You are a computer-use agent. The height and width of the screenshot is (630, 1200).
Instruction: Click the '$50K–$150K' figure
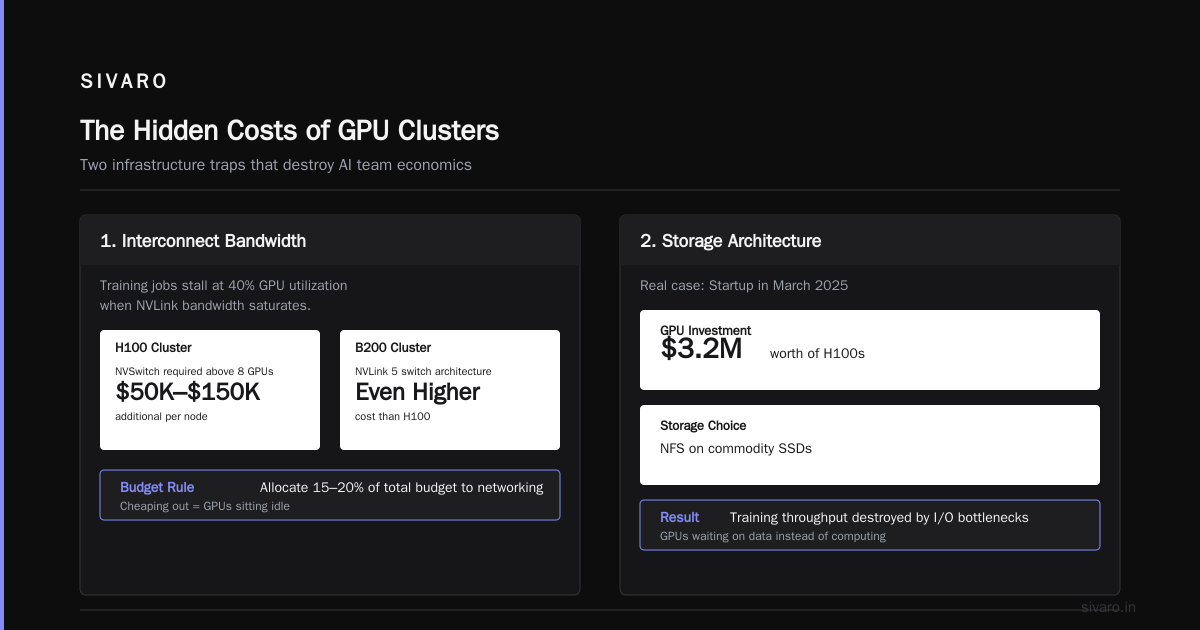(x=187, y=392)
